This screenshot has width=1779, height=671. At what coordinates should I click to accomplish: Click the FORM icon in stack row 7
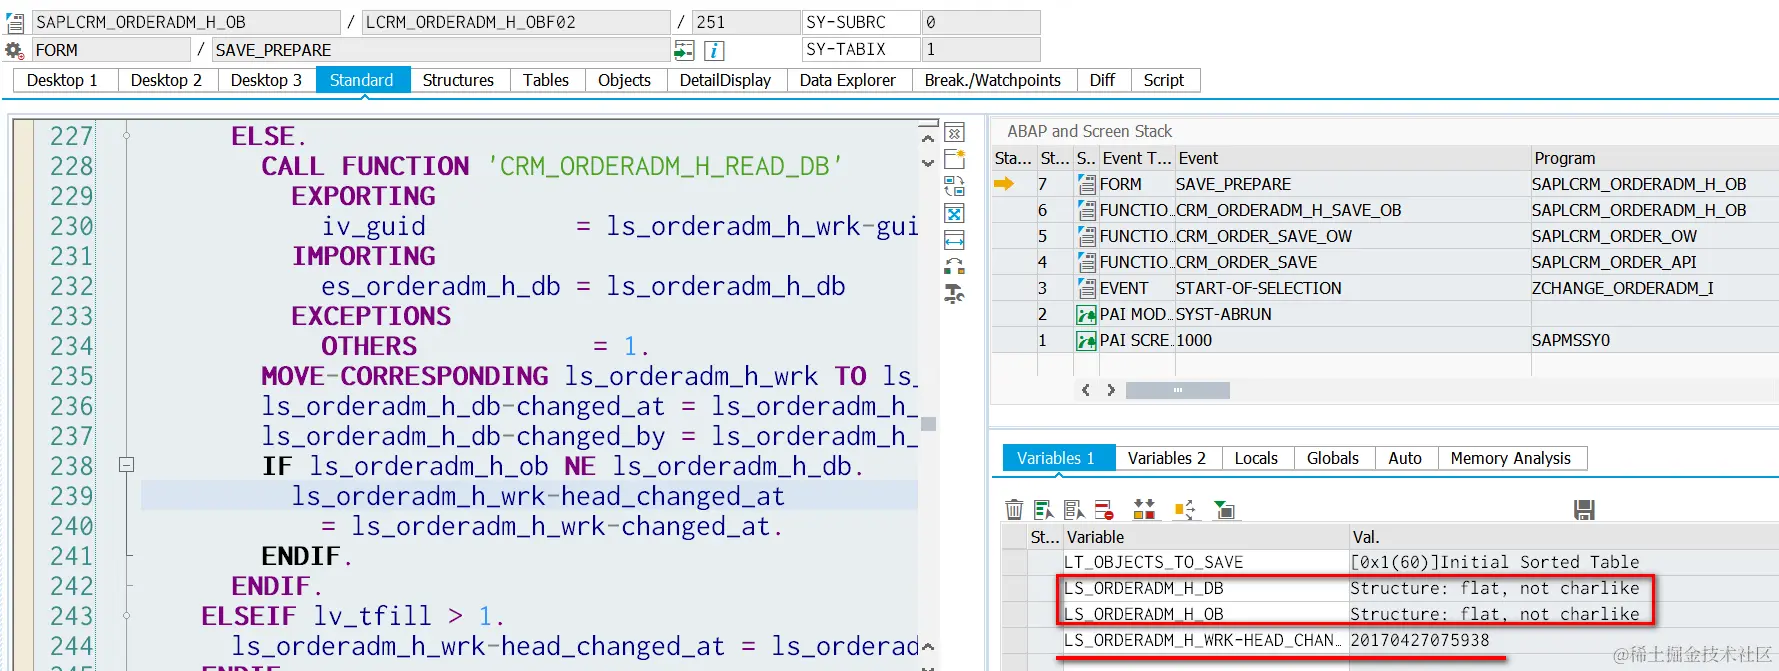pos(1086,184)
